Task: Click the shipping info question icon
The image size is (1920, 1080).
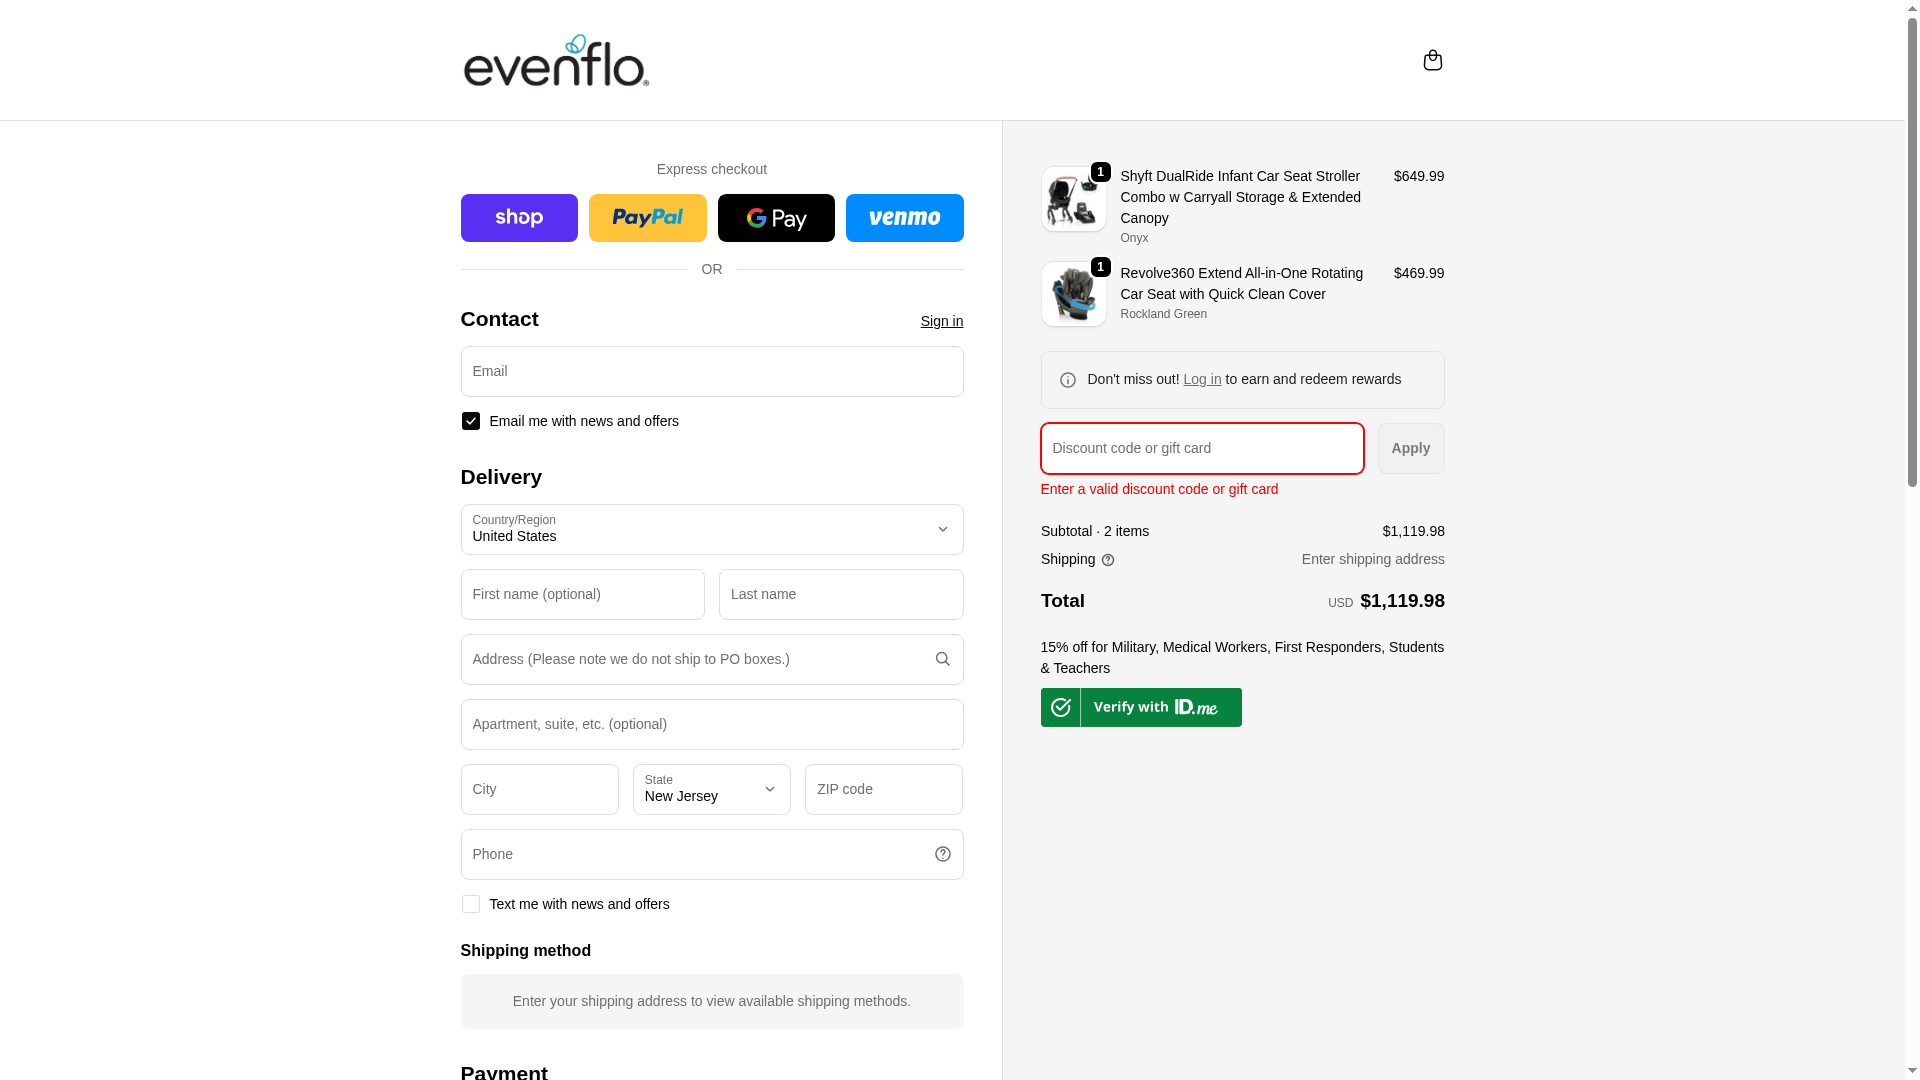Action: (1108, 560)
